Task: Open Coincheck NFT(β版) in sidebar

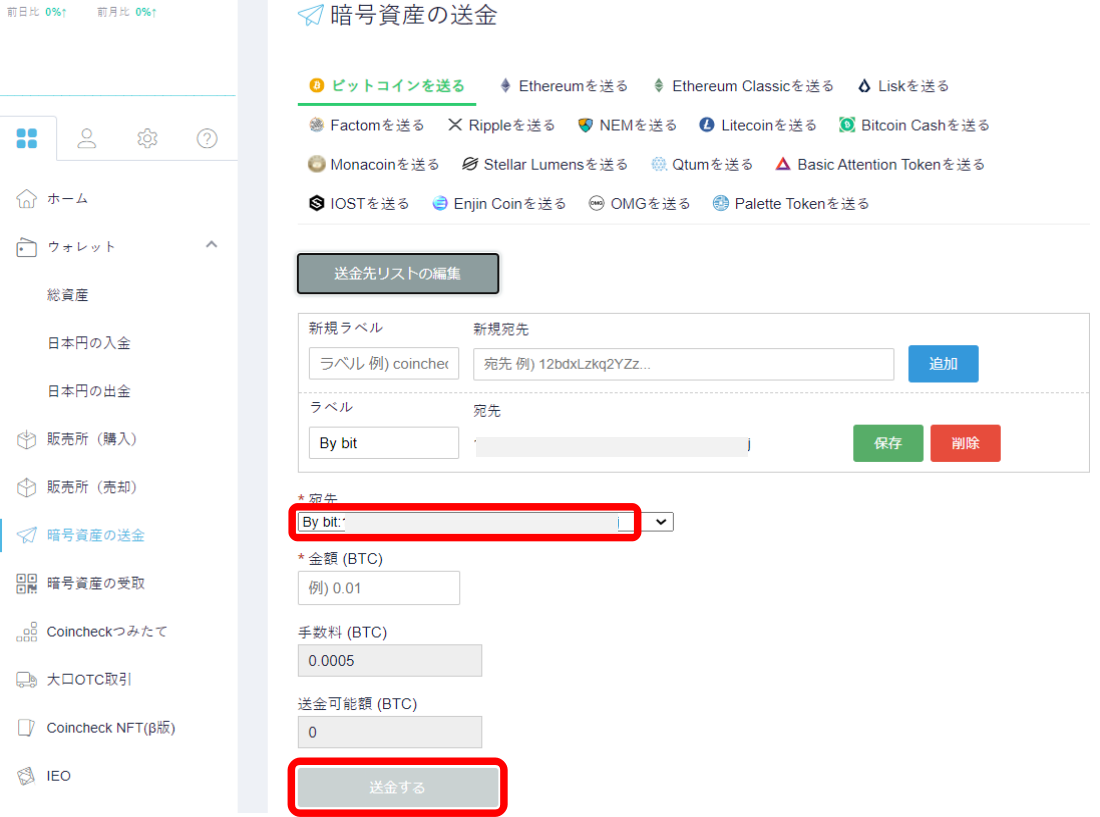Action: [x=111, y=728]
